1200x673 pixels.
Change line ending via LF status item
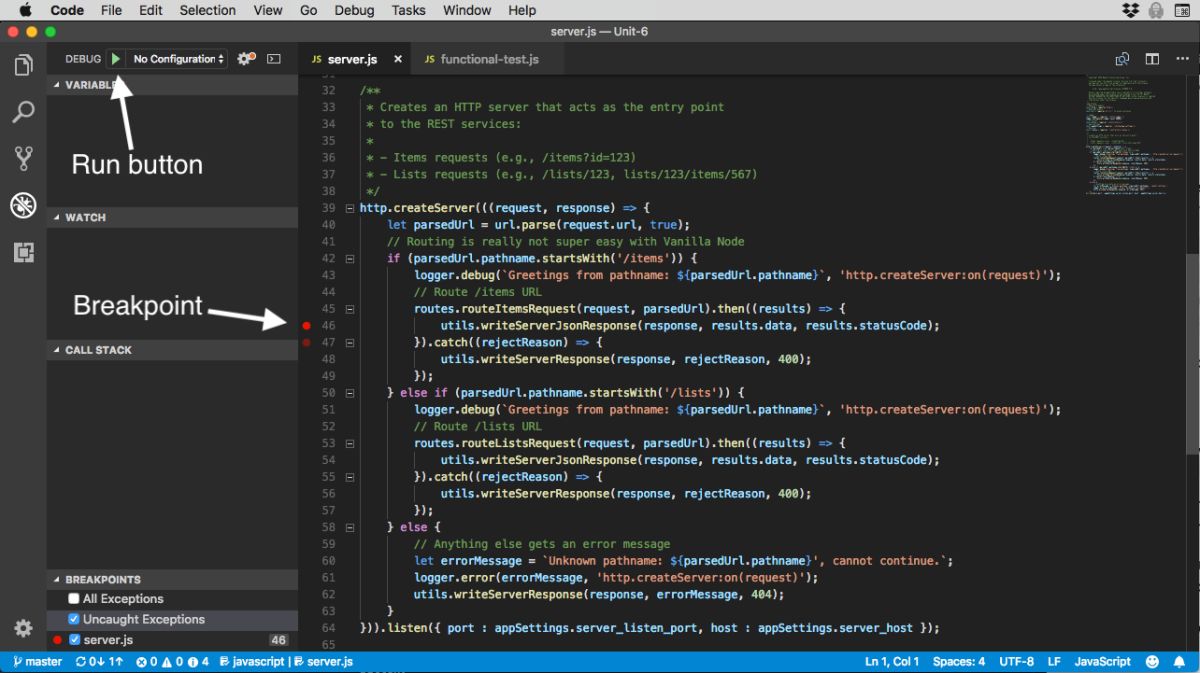(1054, 662)
